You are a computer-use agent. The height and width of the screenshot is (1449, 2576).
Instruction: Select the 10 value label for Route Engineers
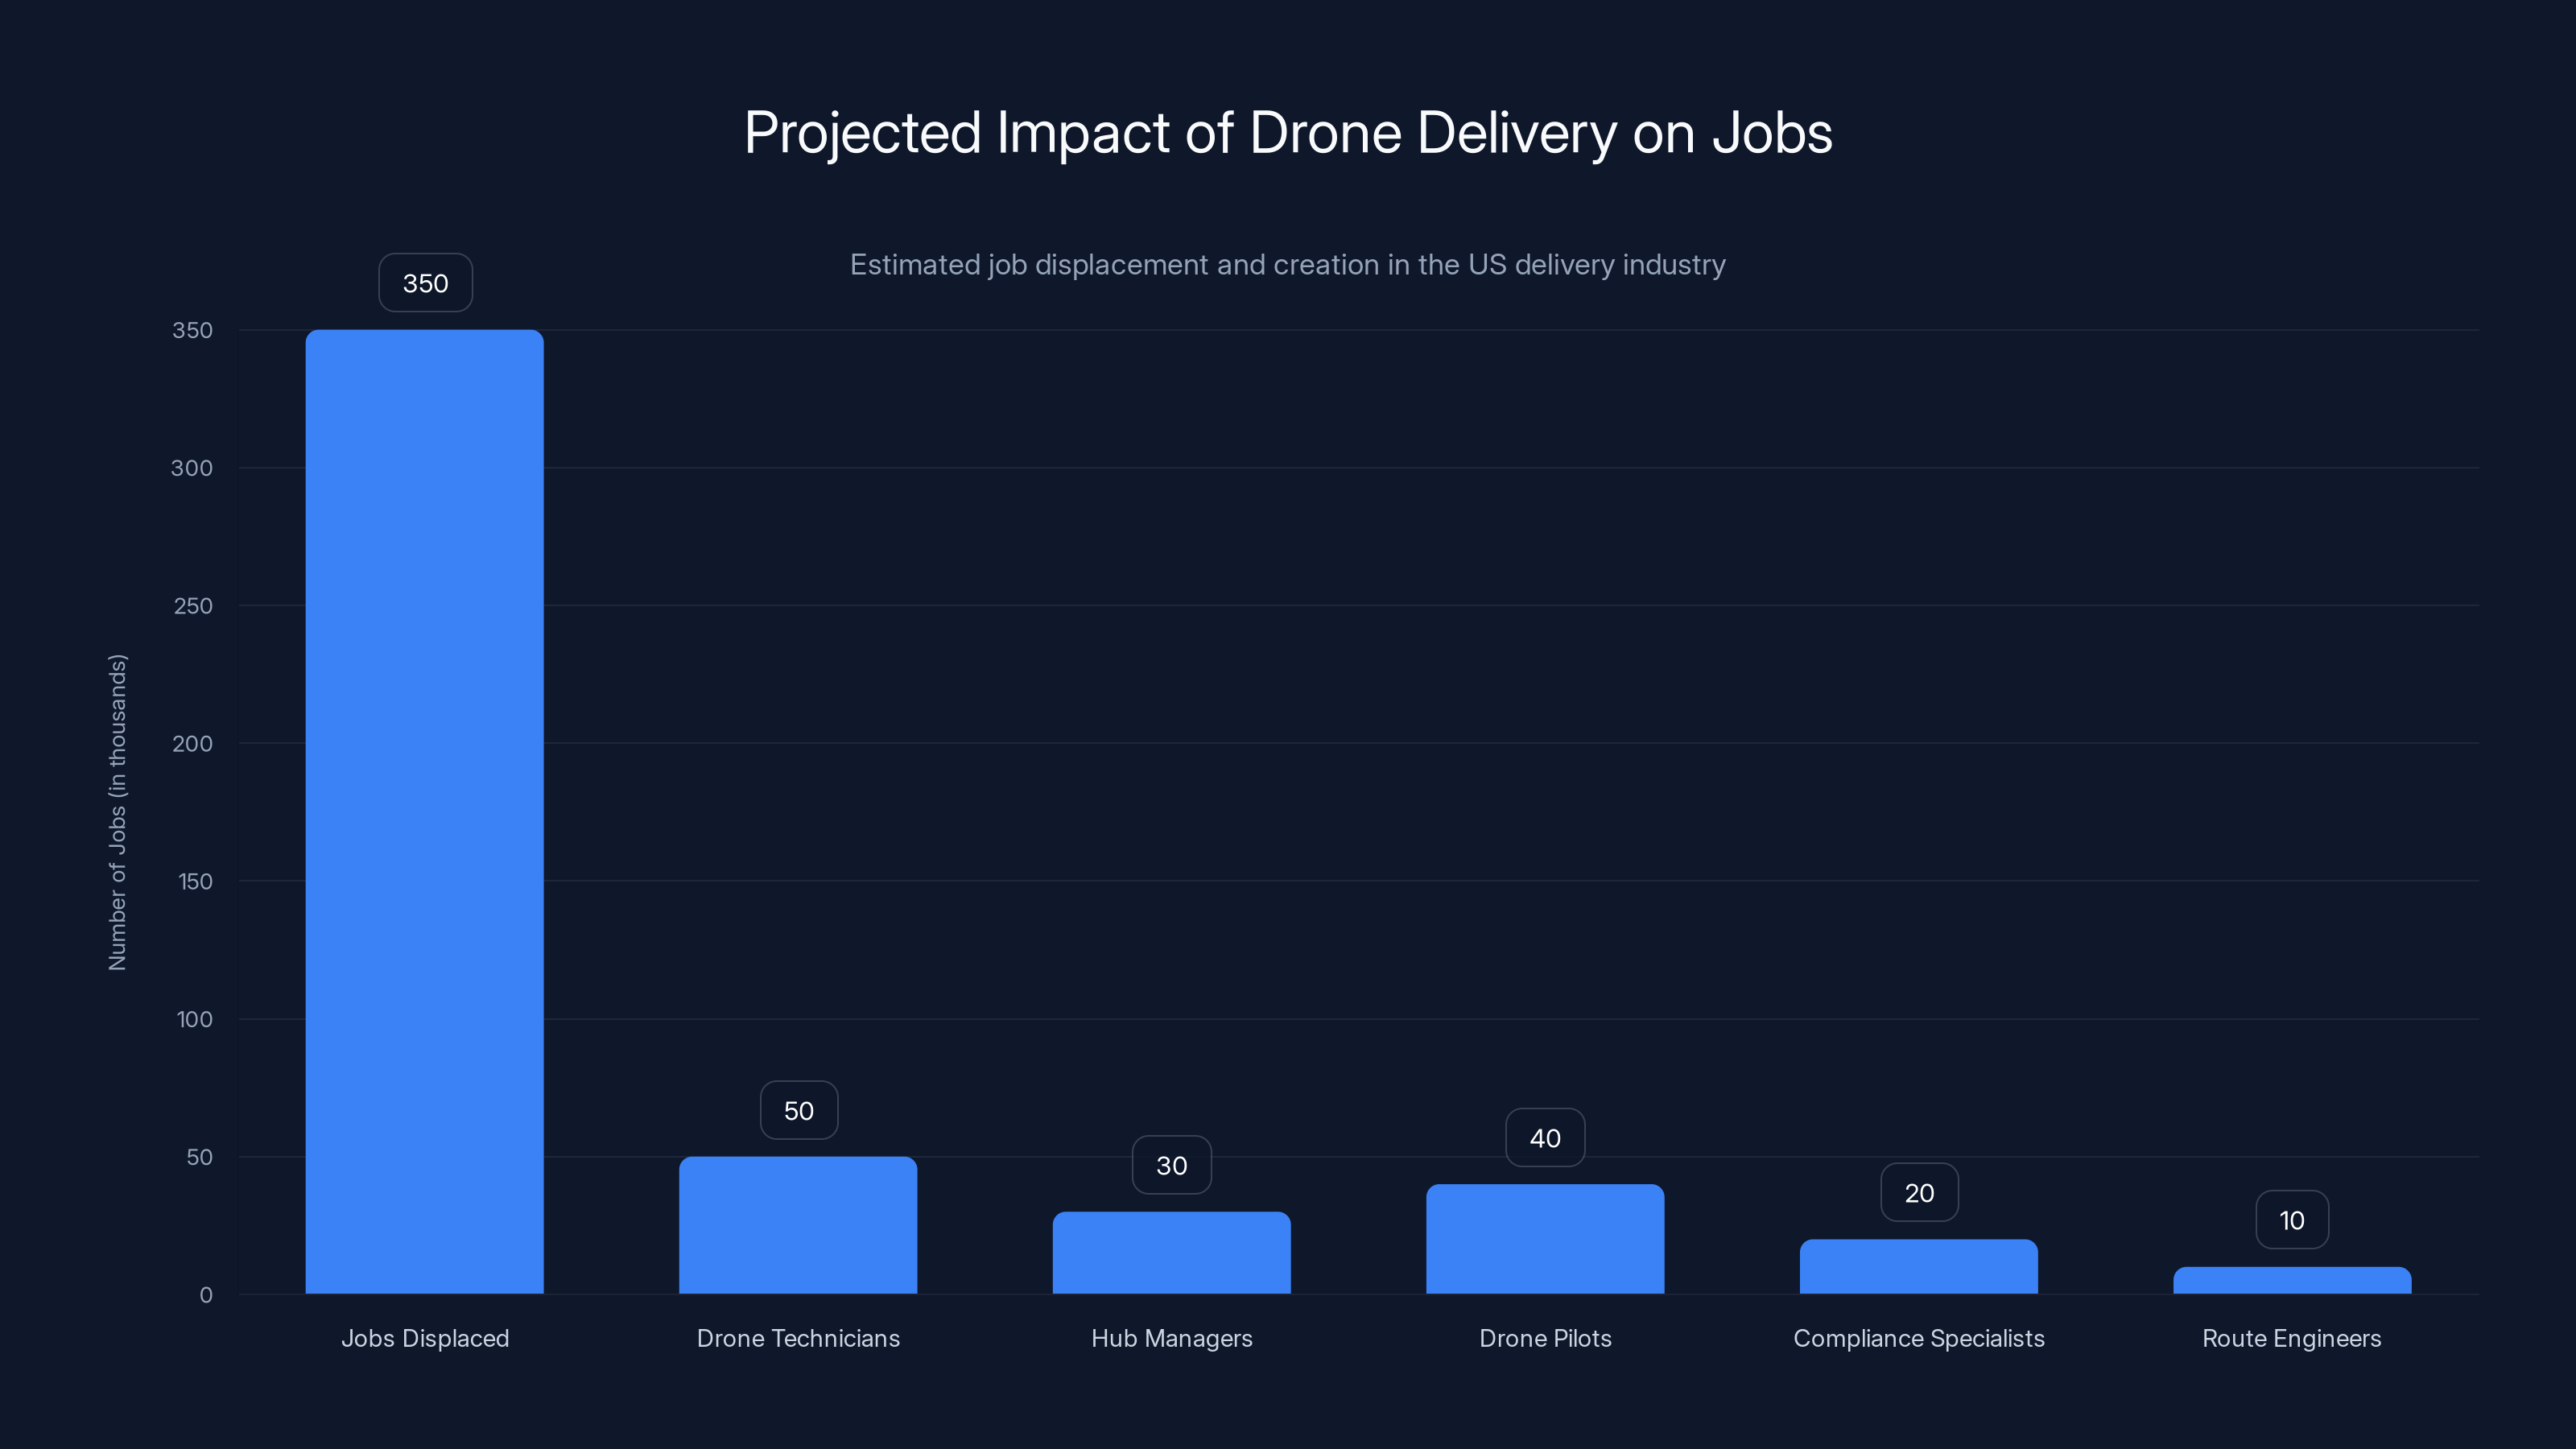click(x=2291, y=1219)
